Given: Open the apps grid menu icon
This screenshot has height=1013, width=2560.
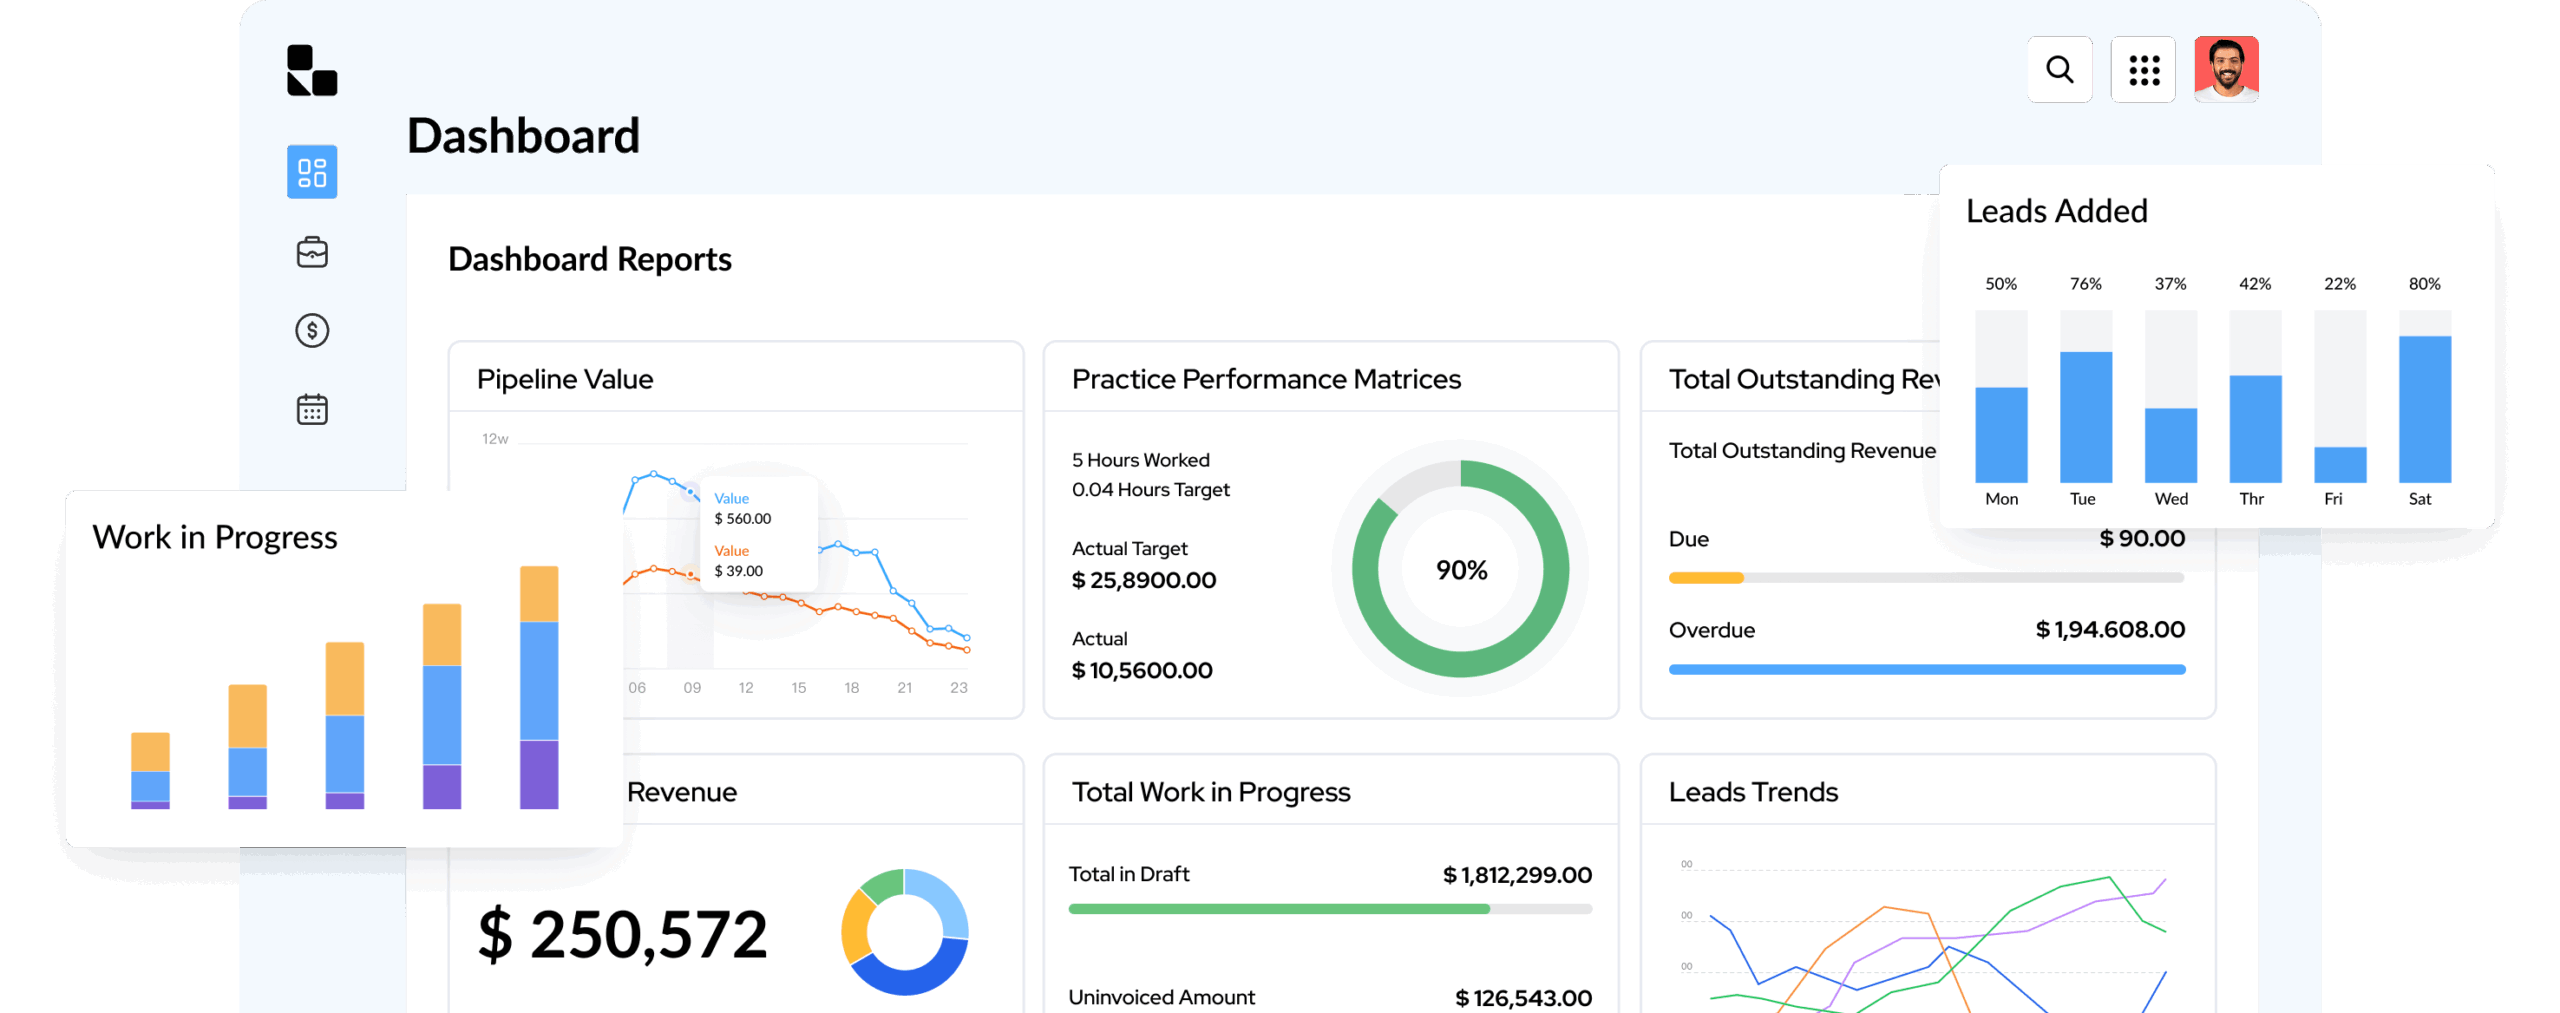Looking at the screenshot, I should pos(2142,70).
